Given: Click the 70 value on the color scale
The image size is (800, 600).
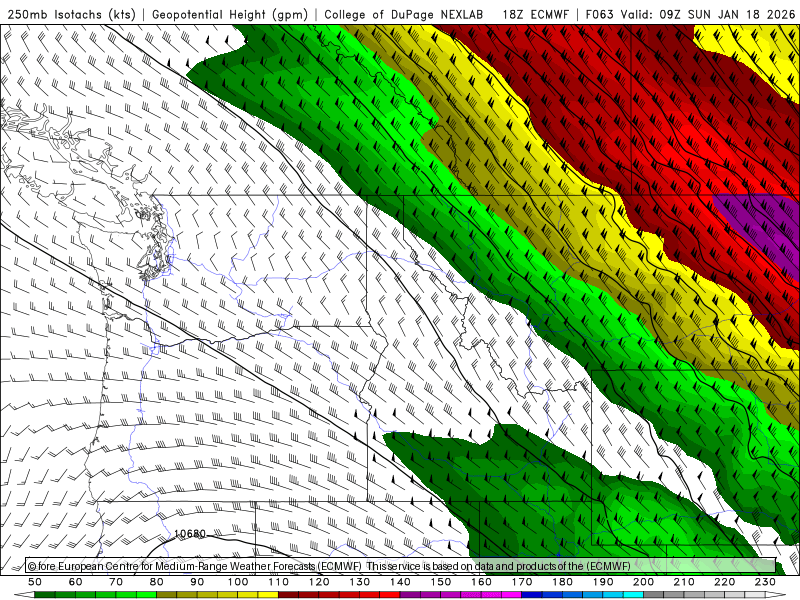Looking at the screenshot, I should point(116,582).
